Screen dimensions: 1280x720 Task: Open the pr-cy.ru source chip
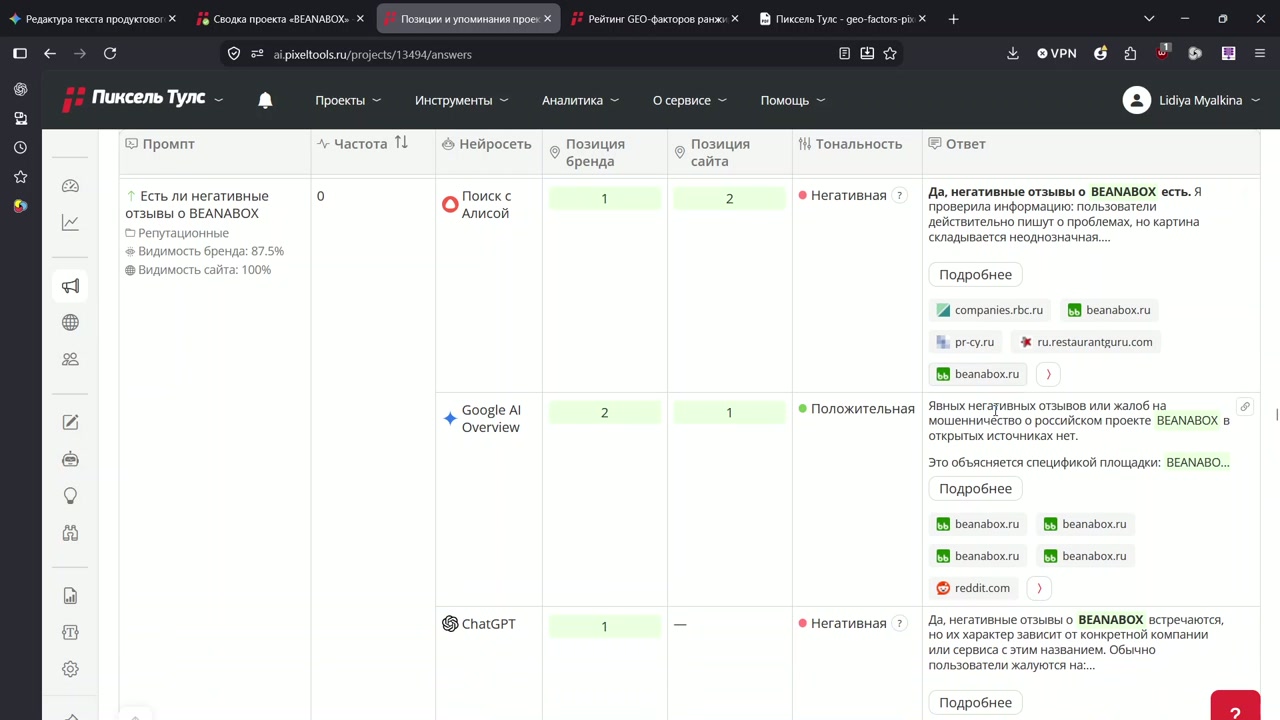965,342
